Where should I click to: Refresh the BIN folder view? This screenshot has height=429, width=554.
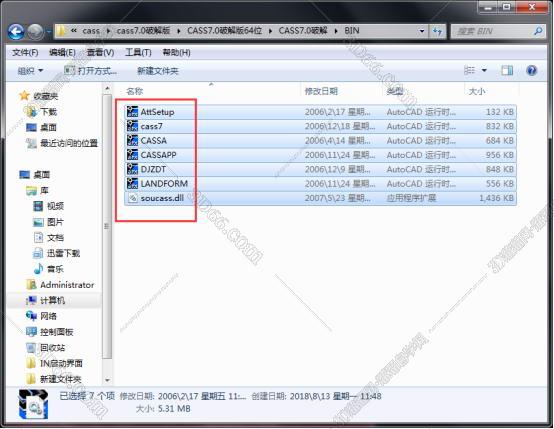tap(437, 31)
